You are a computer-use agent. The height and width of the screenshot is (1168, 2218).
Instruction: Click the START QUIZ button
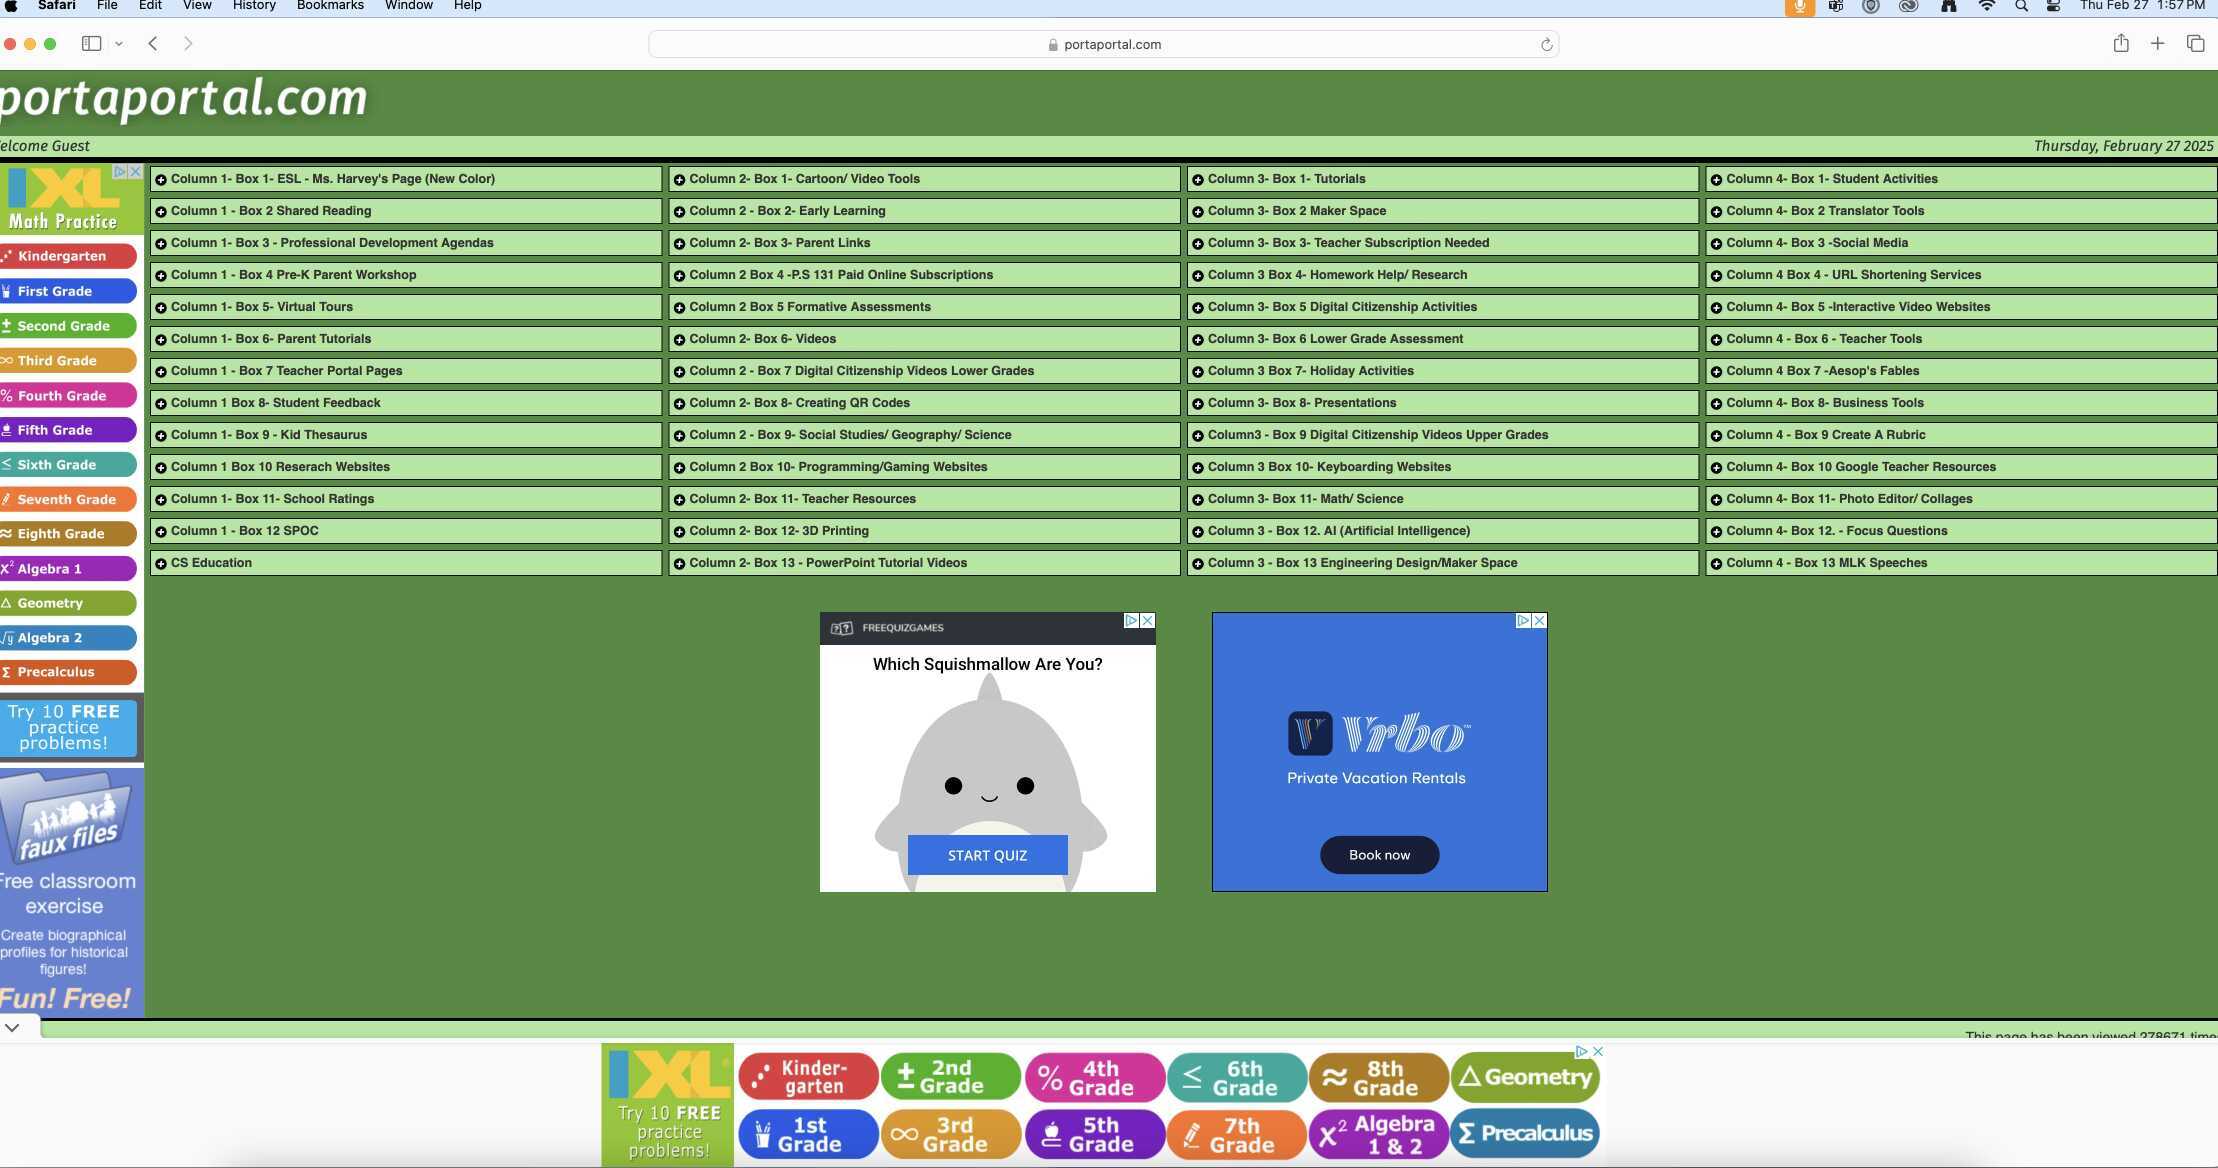click(987, 855)
